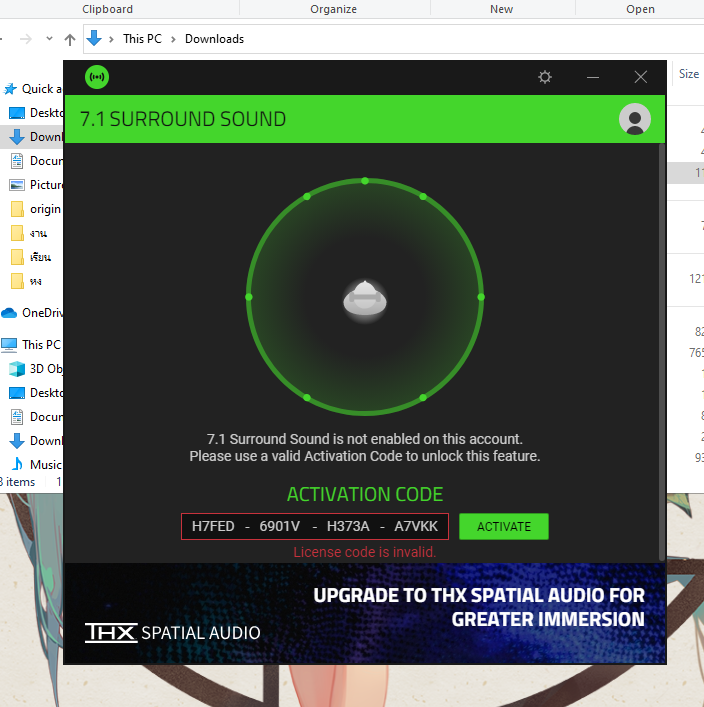The width and height of the screenshot is (704, 707).
Task: Click the Open ribbon group label
Action: point(640,9)
